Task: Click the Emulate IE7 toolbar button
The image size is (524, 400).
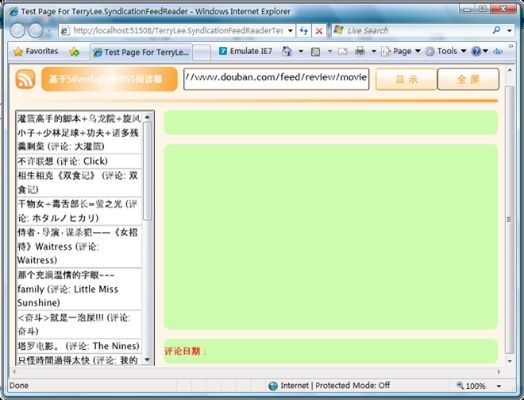Action: point(245,51)
